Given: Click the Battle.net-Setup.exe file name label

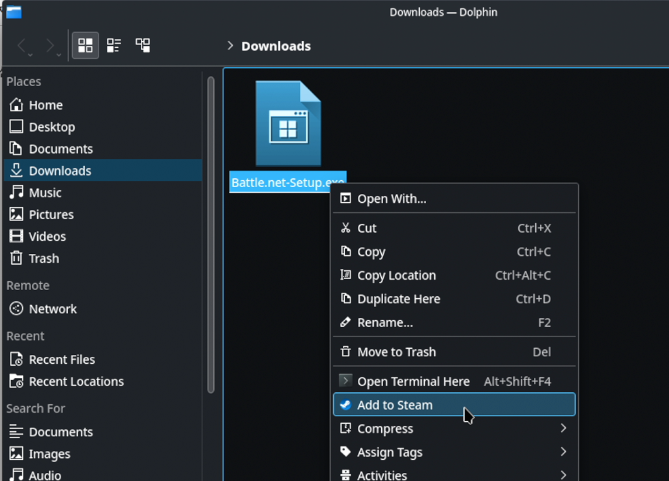Looking at the screenshot, I should click(x=288, y=182).
